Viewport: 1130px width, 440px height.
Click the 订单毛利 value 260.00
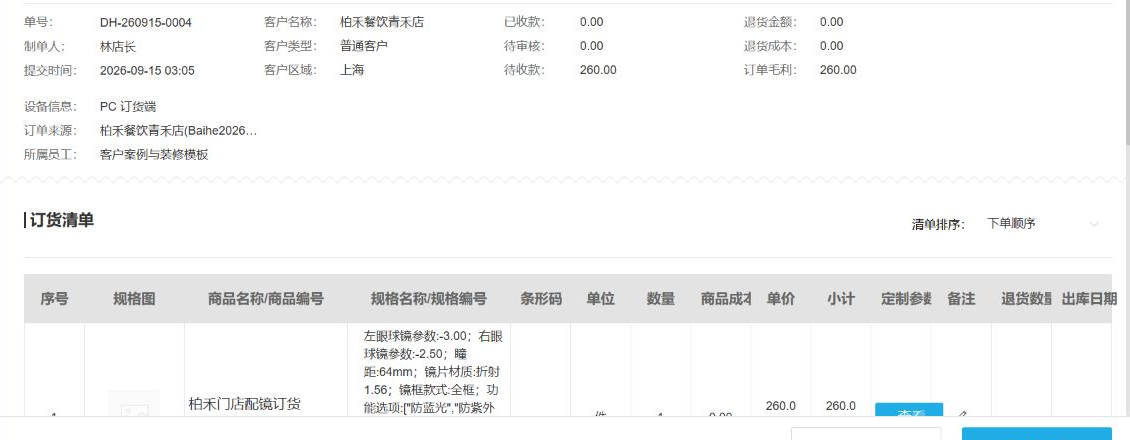pos(838,70)
